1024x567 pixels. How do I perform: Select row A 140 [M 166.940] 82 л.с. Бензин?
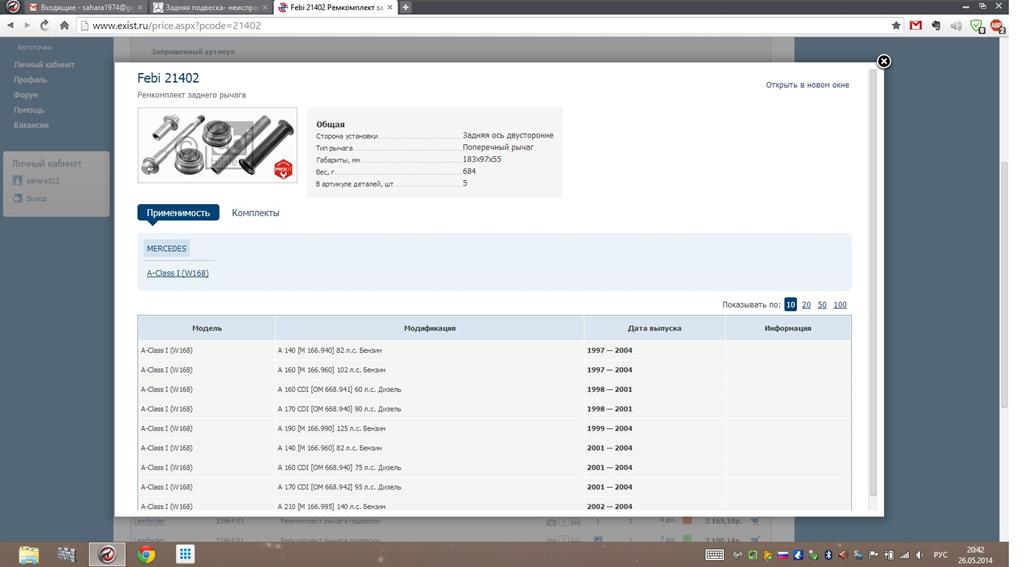pos(494,350)
